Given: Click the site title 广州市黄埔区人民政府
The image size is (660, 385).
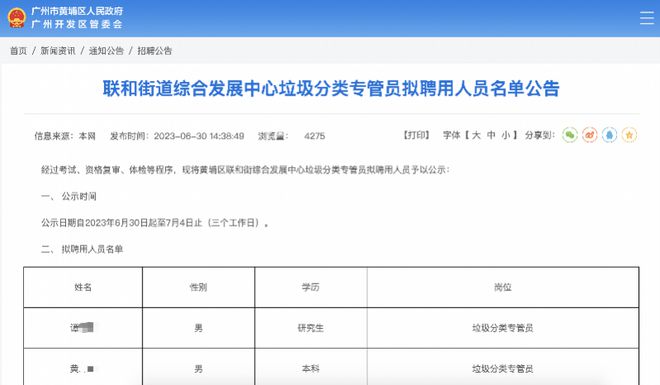Looking at the screenshot, I should (x=77, y=11).
